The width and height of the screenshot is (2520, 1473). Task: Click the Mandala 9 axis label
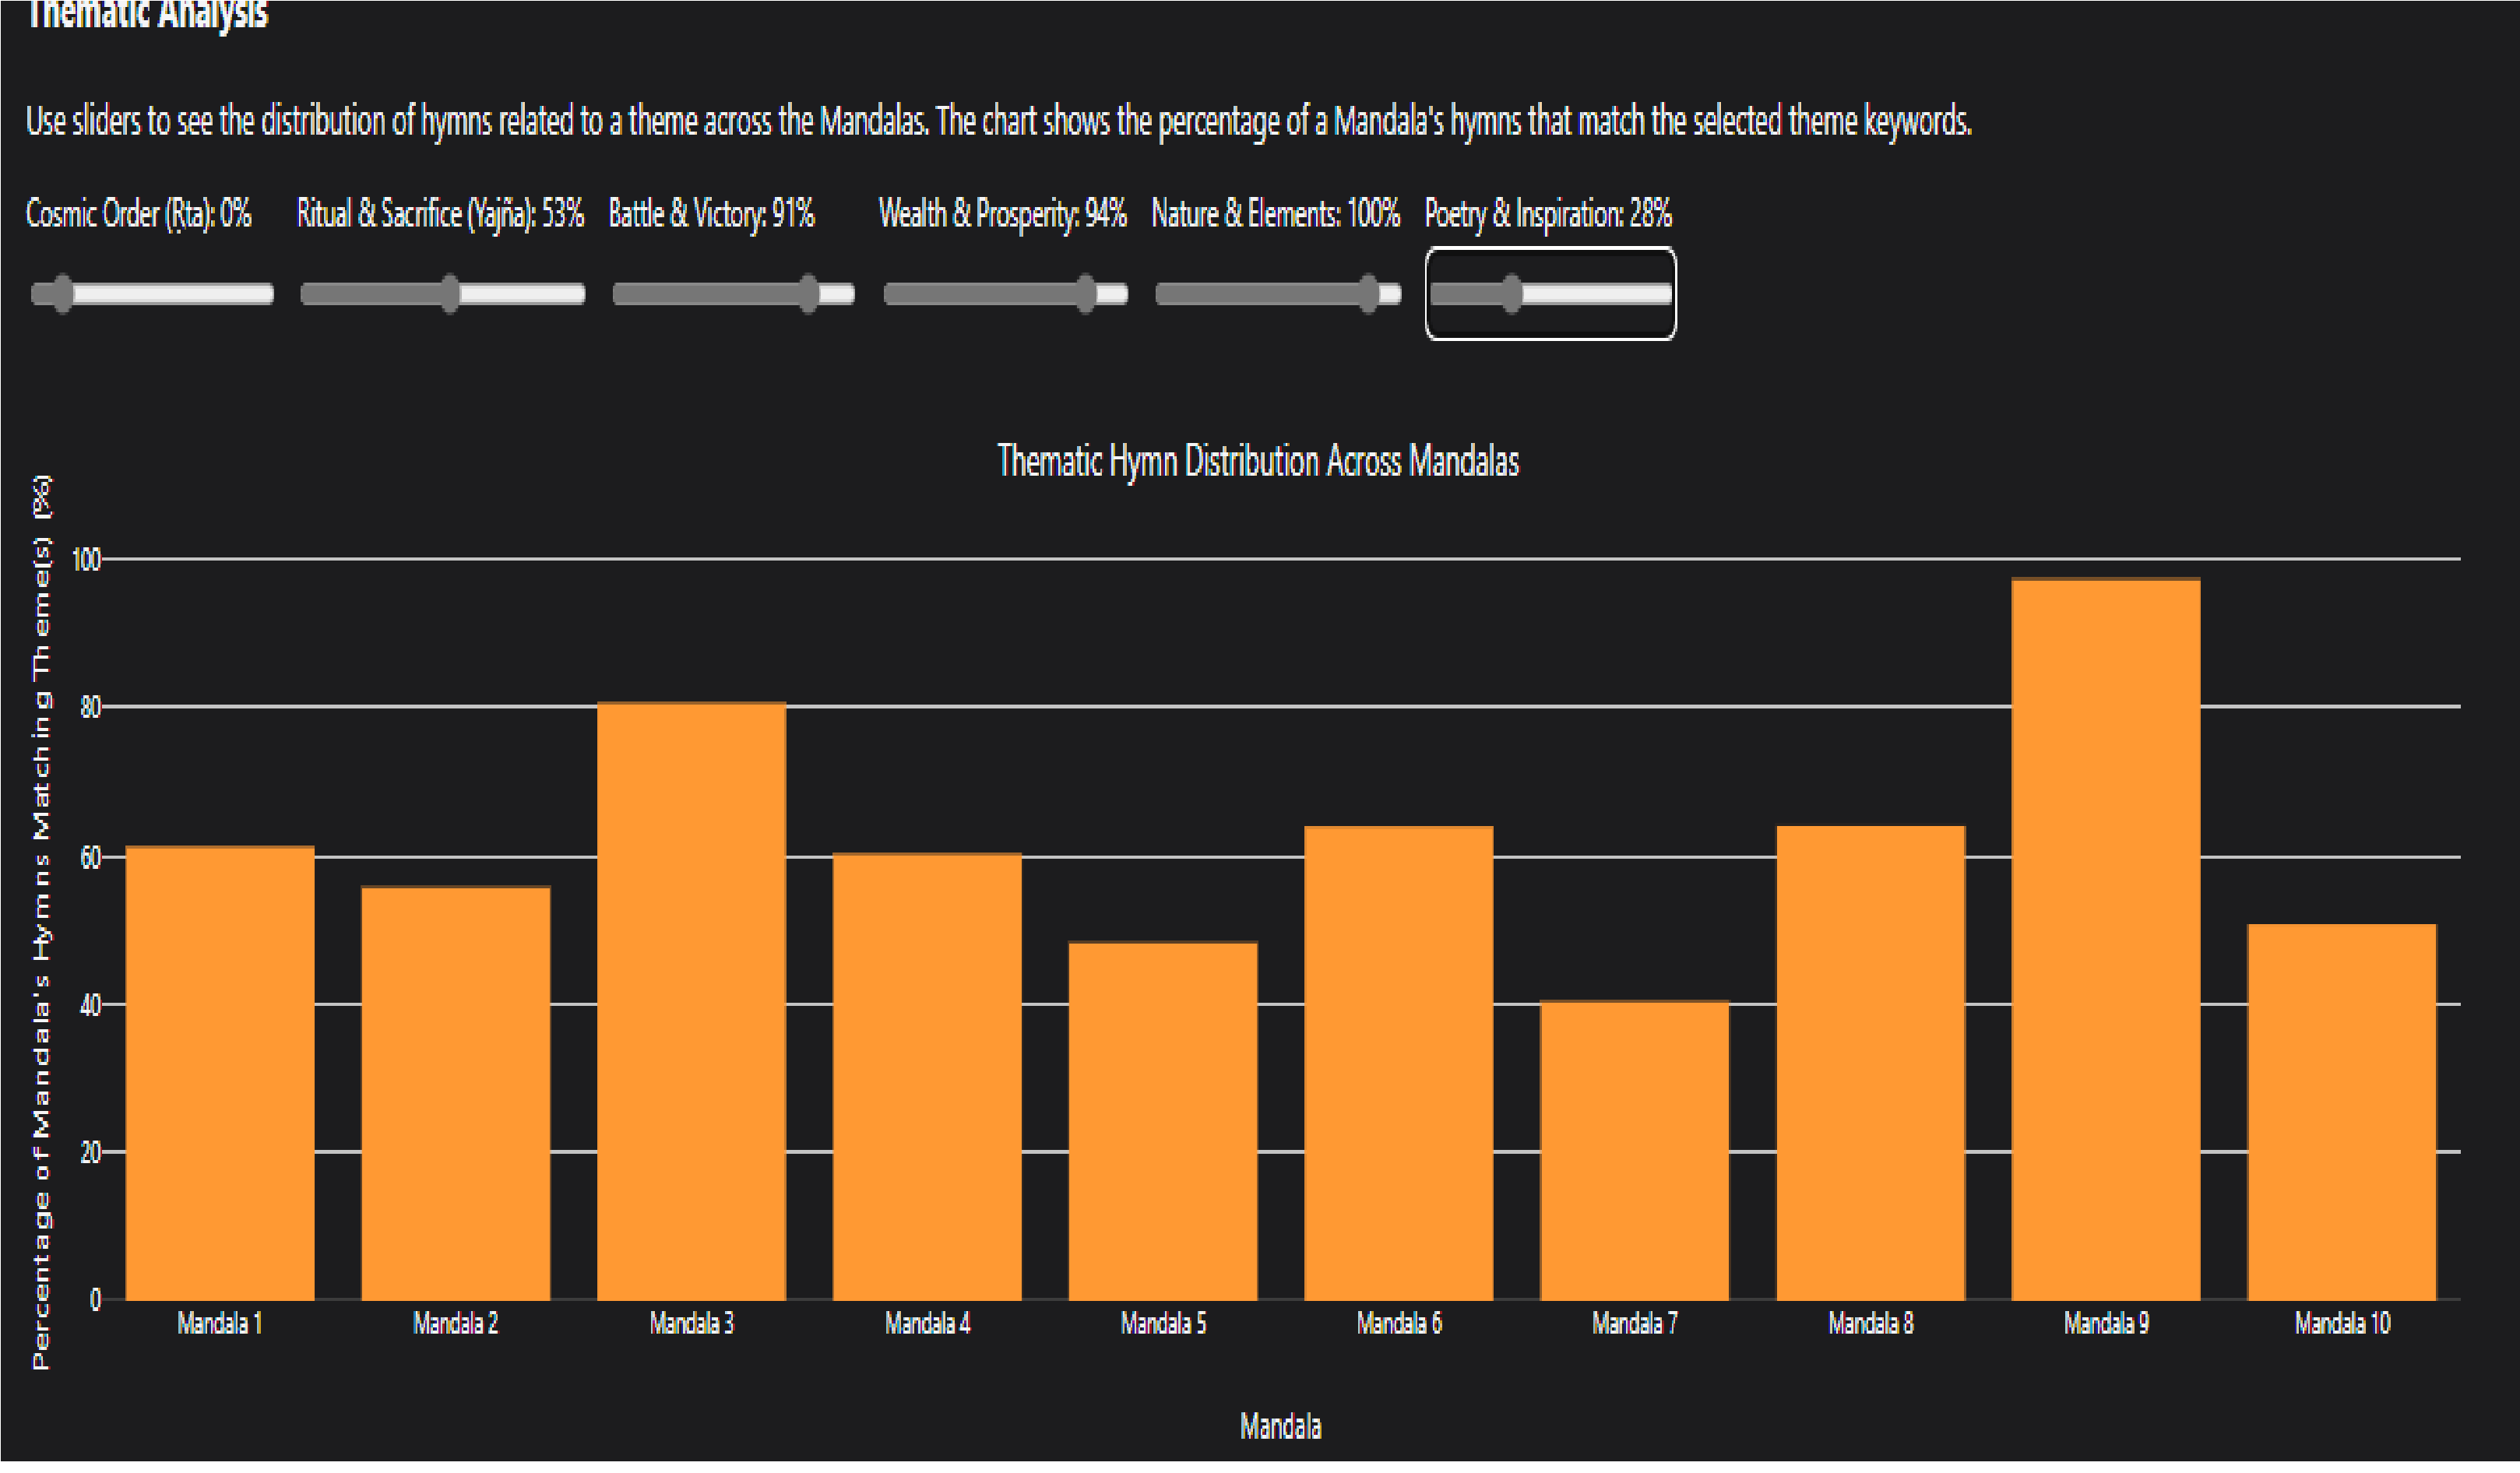click(2106, 1324)
